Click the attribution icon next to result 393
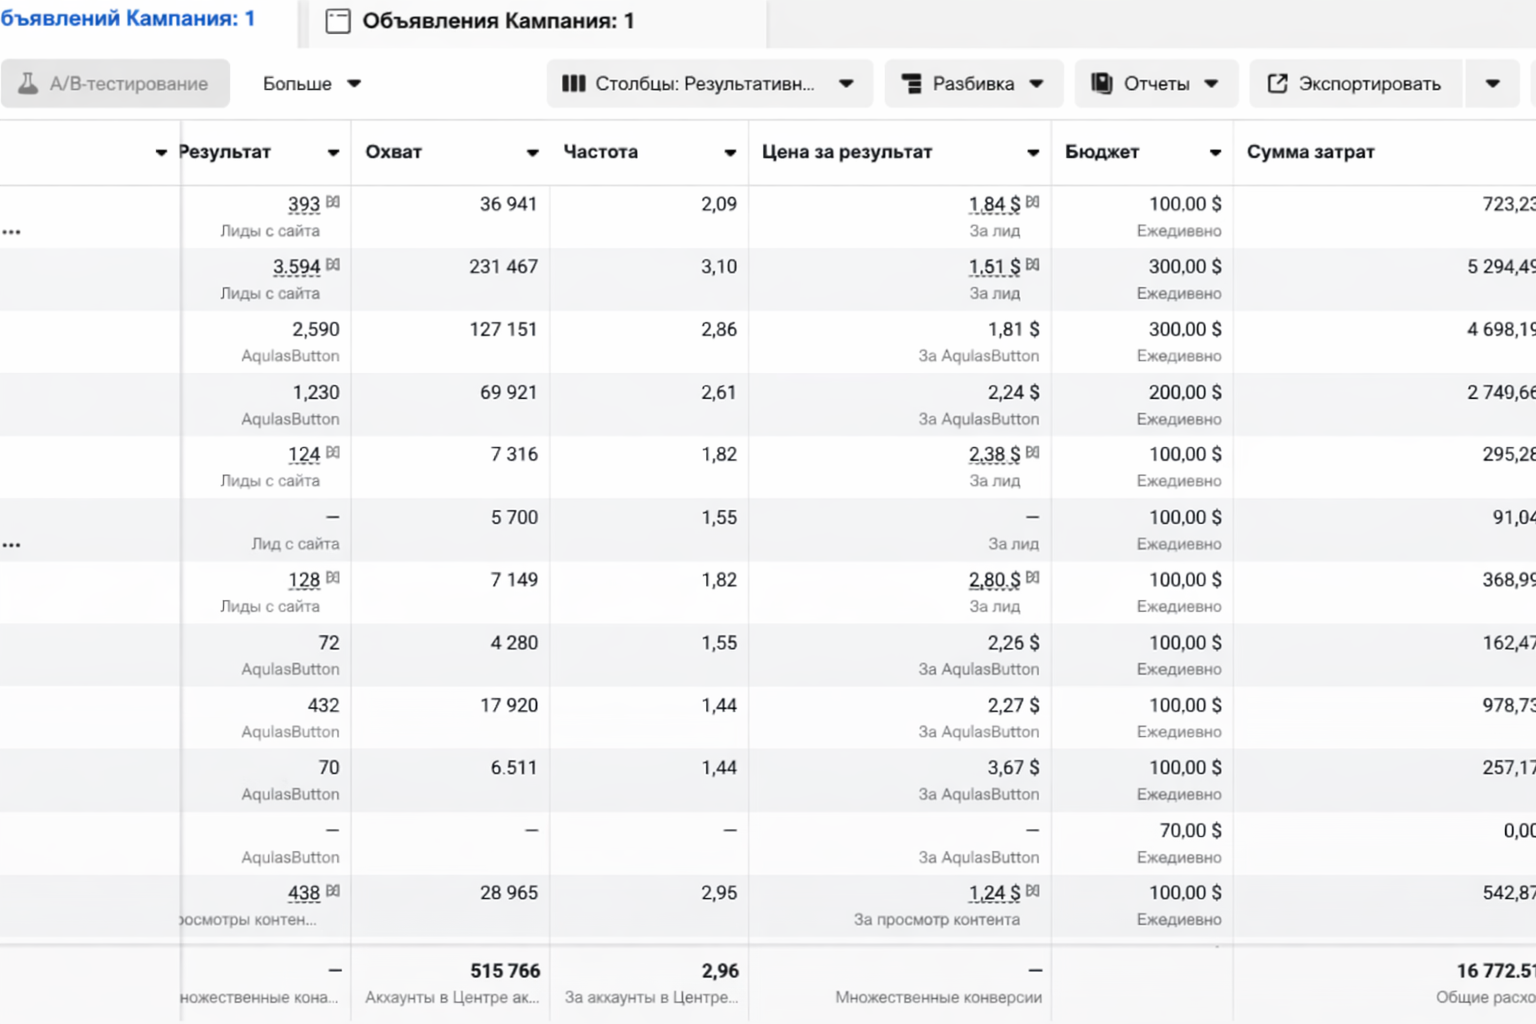 point(333,203)
